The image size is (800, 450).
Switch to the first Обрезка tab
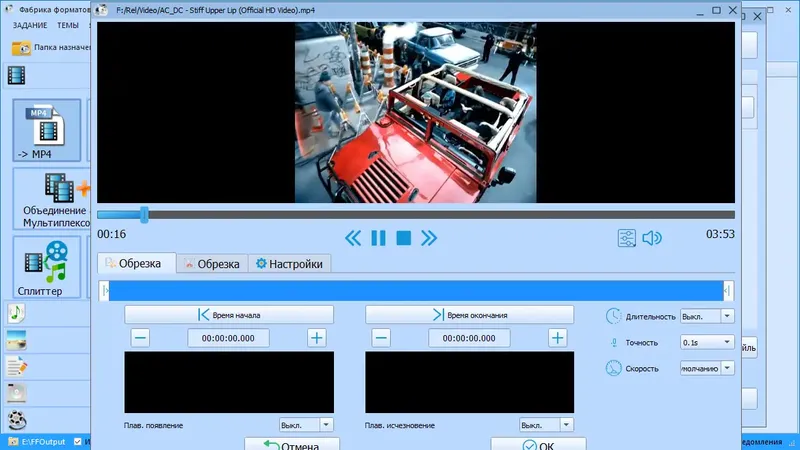(137, 263)
